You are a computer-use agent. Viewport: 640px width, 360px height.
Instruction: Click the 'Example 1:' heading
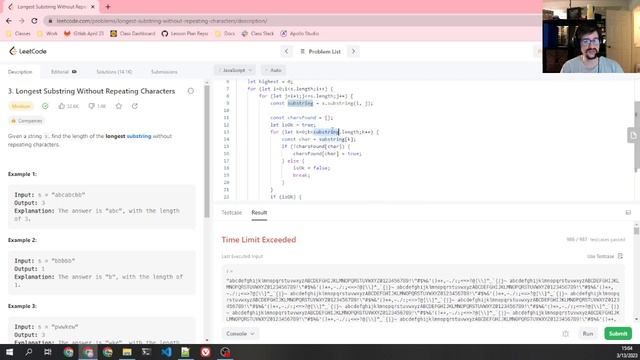(x=22, y=174)
